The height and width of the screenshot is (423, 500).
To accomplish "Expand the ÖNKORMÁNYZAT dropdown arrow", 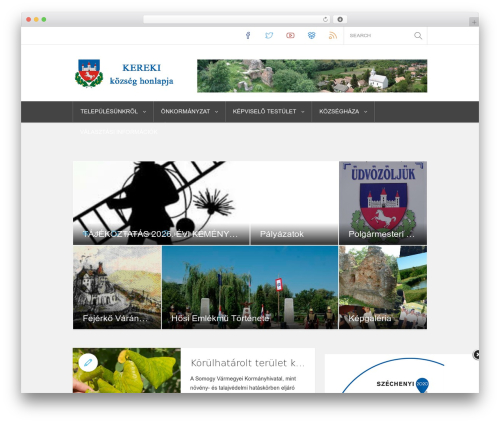I will pos(216,112).
